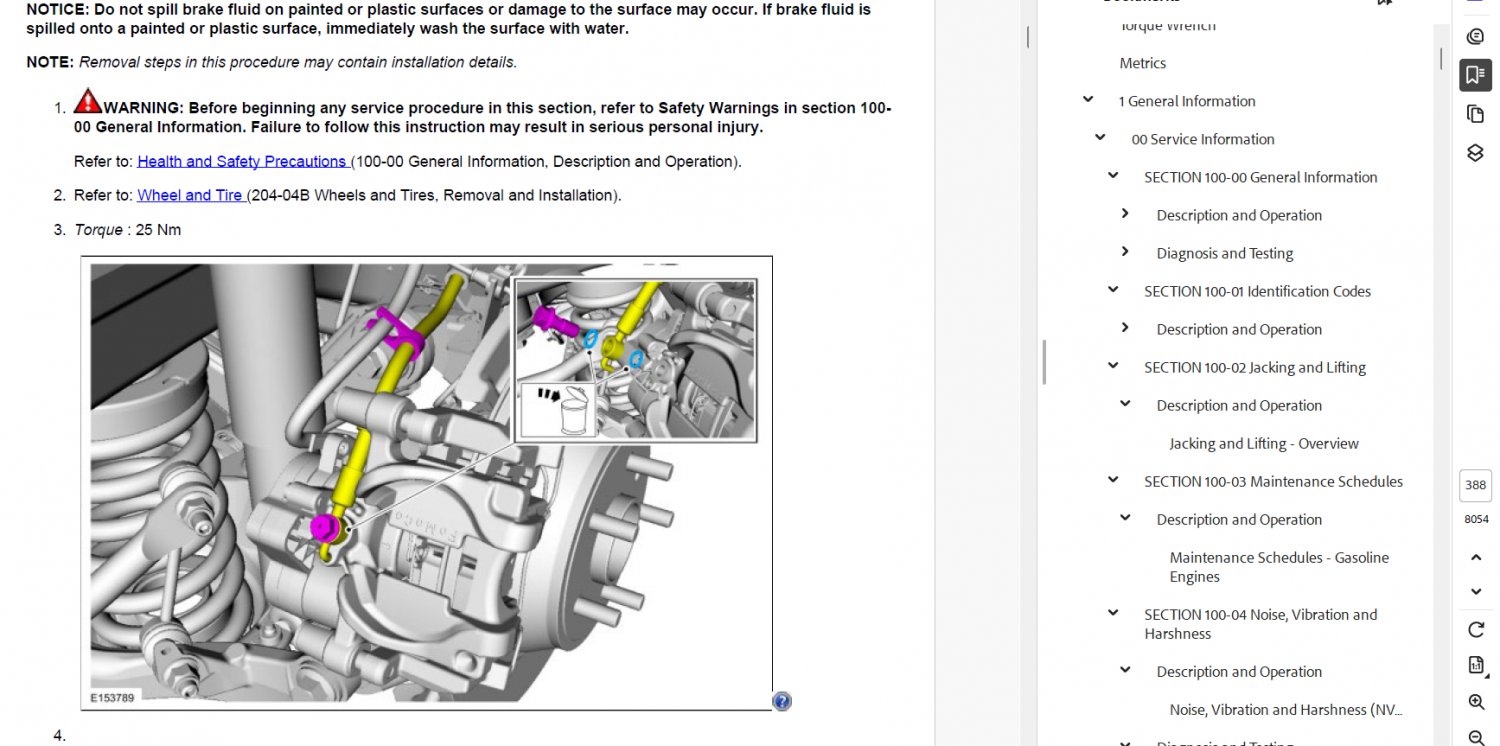Click the current page number box 388
1500x746 pixels.
coord(1476,485)
